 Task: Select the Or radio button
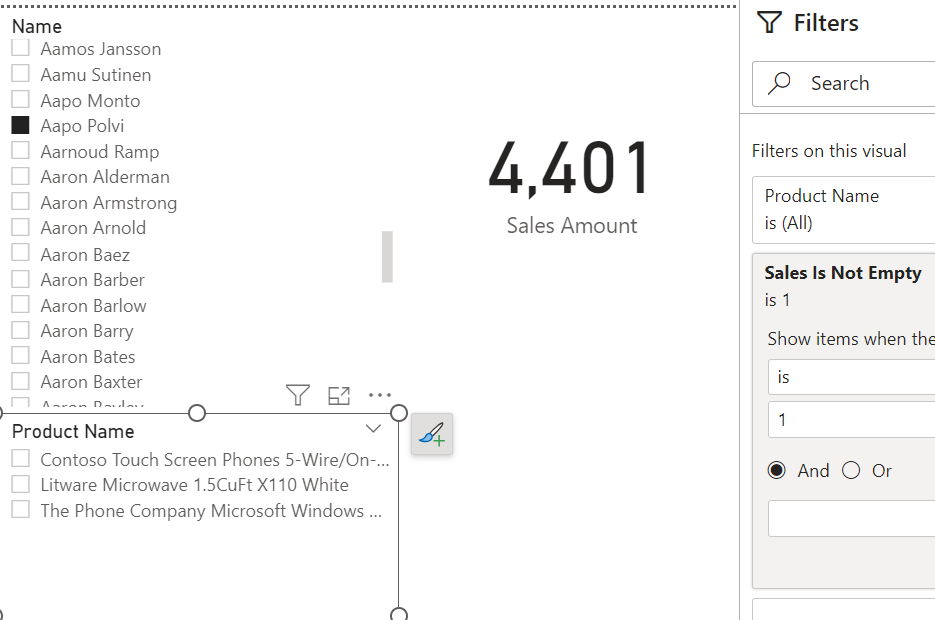tap(851, 470)
